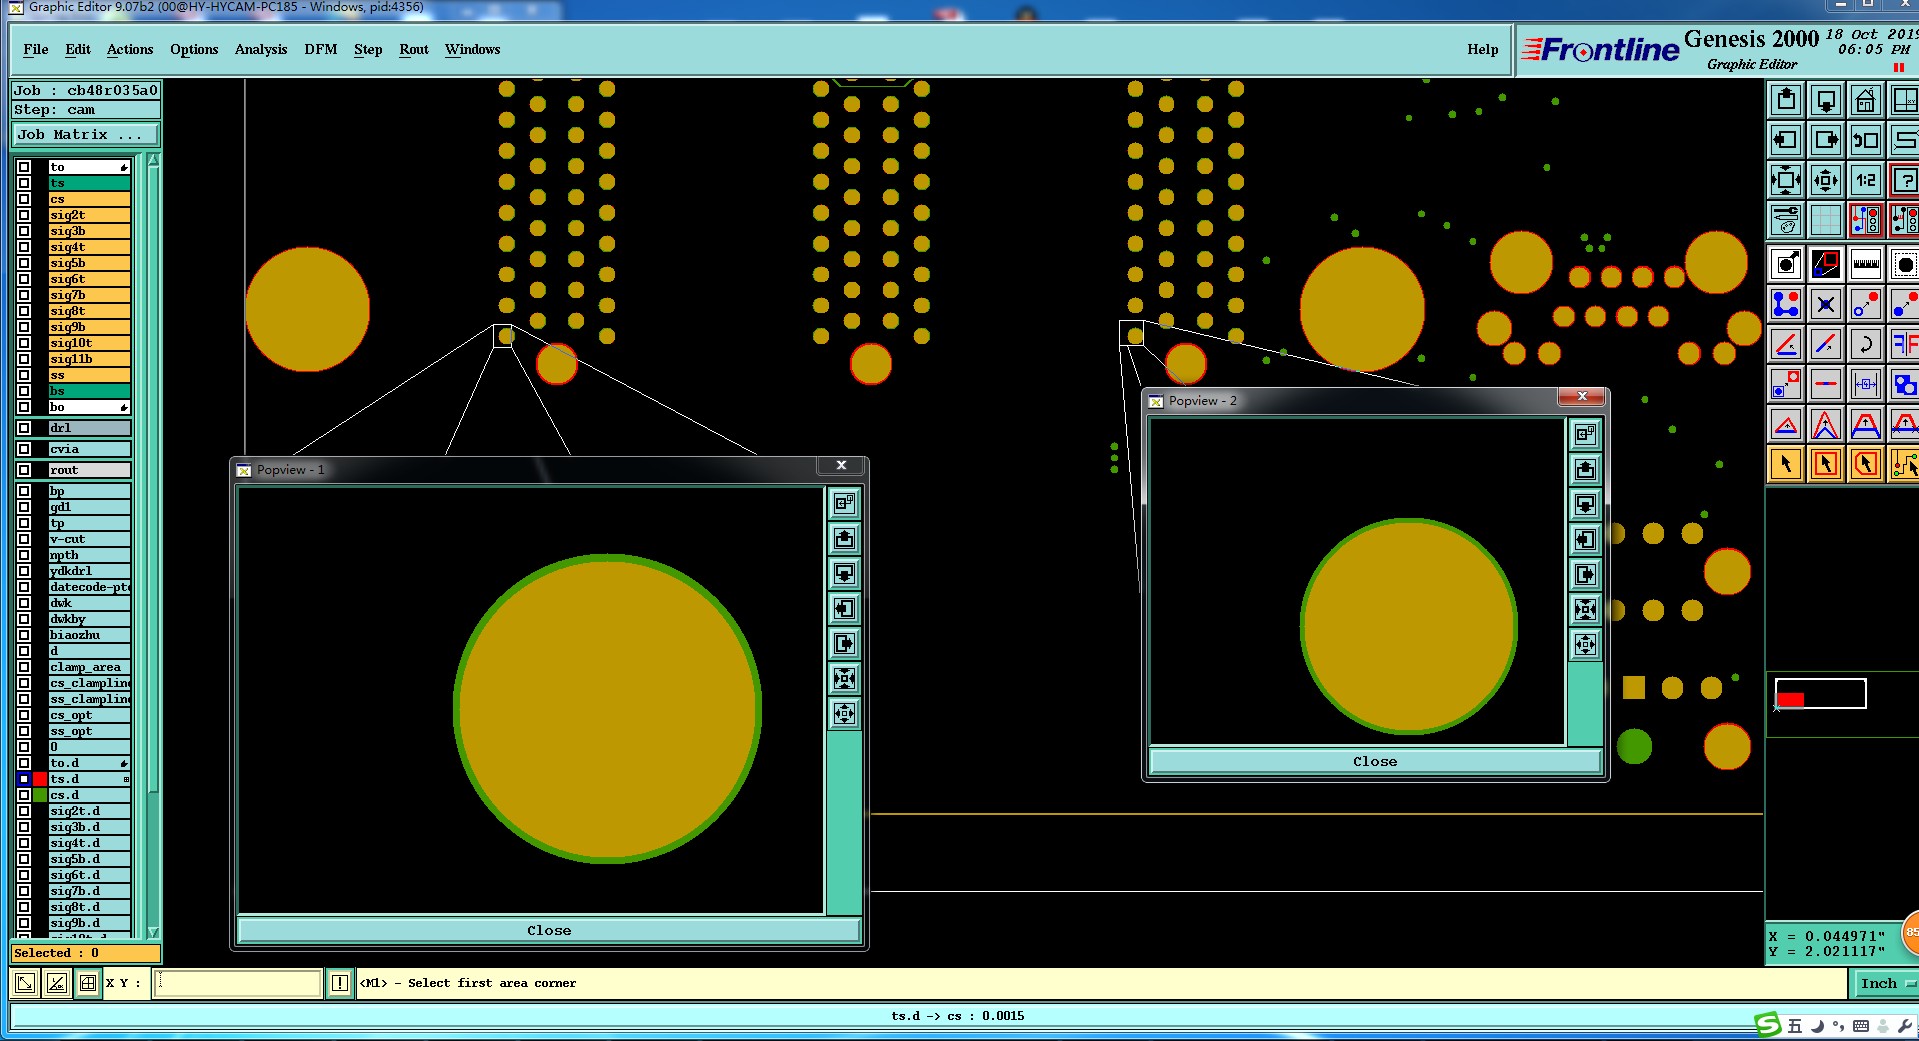Click the red-blue angled line icon
The height and width of the screenshot is (1041, 1919).
(x=1826, y=344)
